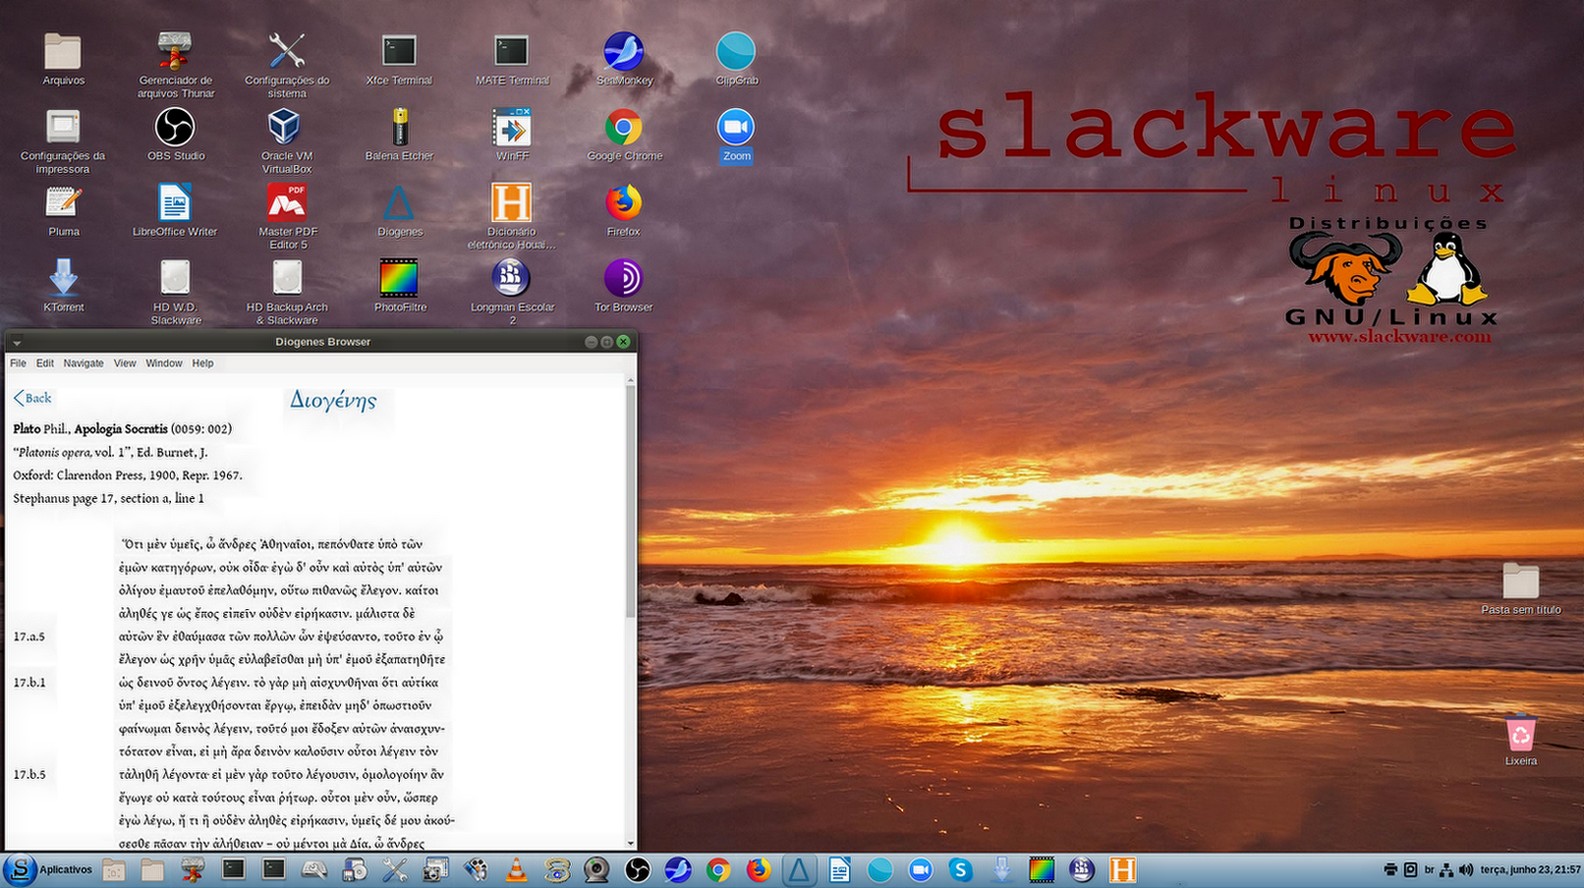Click the Diogenes text vertical scrollbar

click(x=630, y=500)
